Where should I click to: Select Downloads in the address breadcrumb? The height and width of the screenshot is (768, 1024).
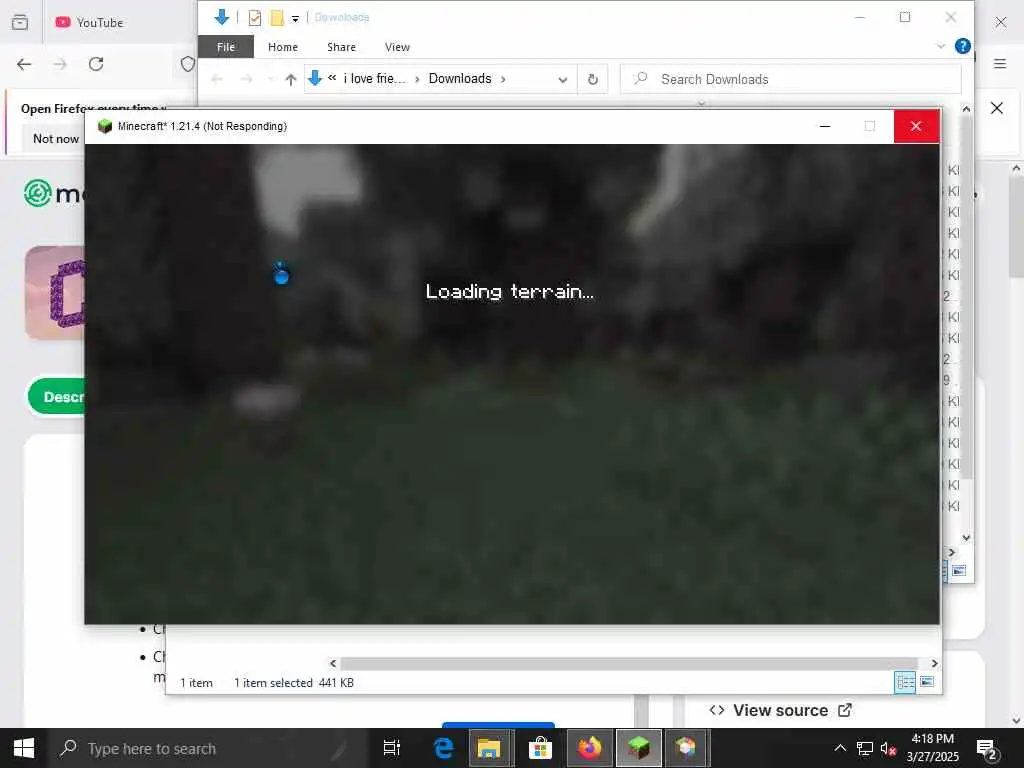click(460, 78)
